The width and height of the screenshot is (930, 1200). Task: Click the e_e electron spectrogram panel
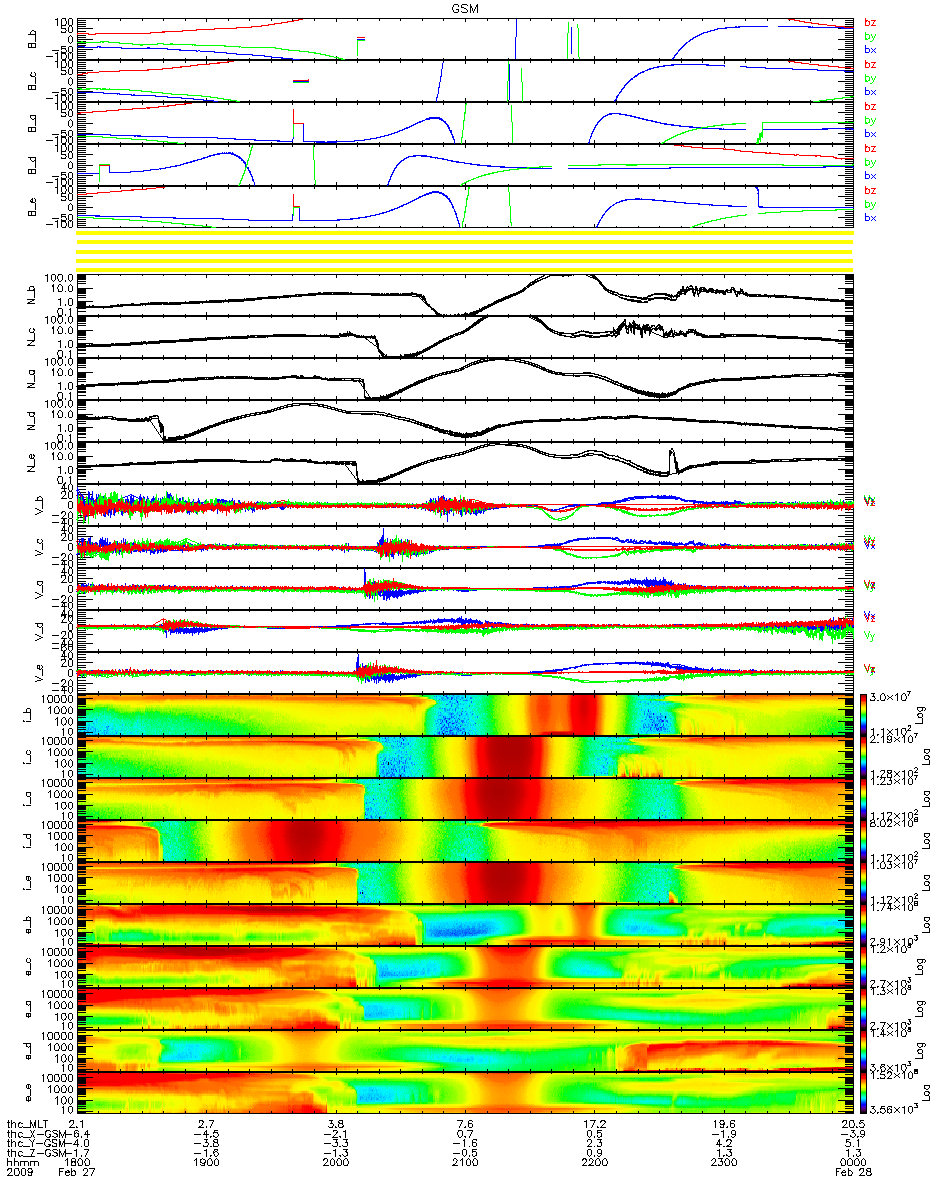[x=465, y=1092]
